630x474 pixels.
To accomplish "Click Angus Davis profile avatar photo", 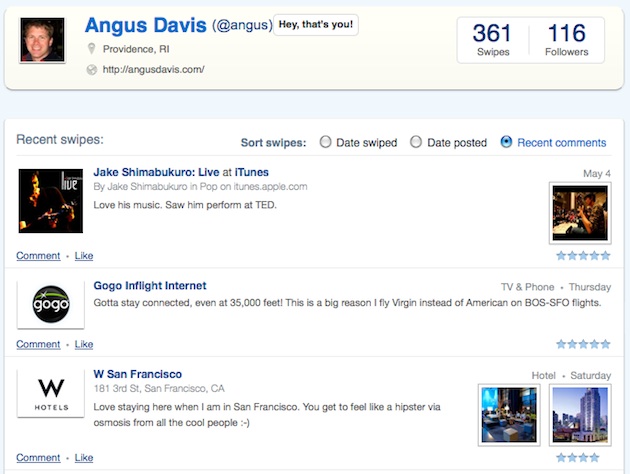I will click(42, 40).
